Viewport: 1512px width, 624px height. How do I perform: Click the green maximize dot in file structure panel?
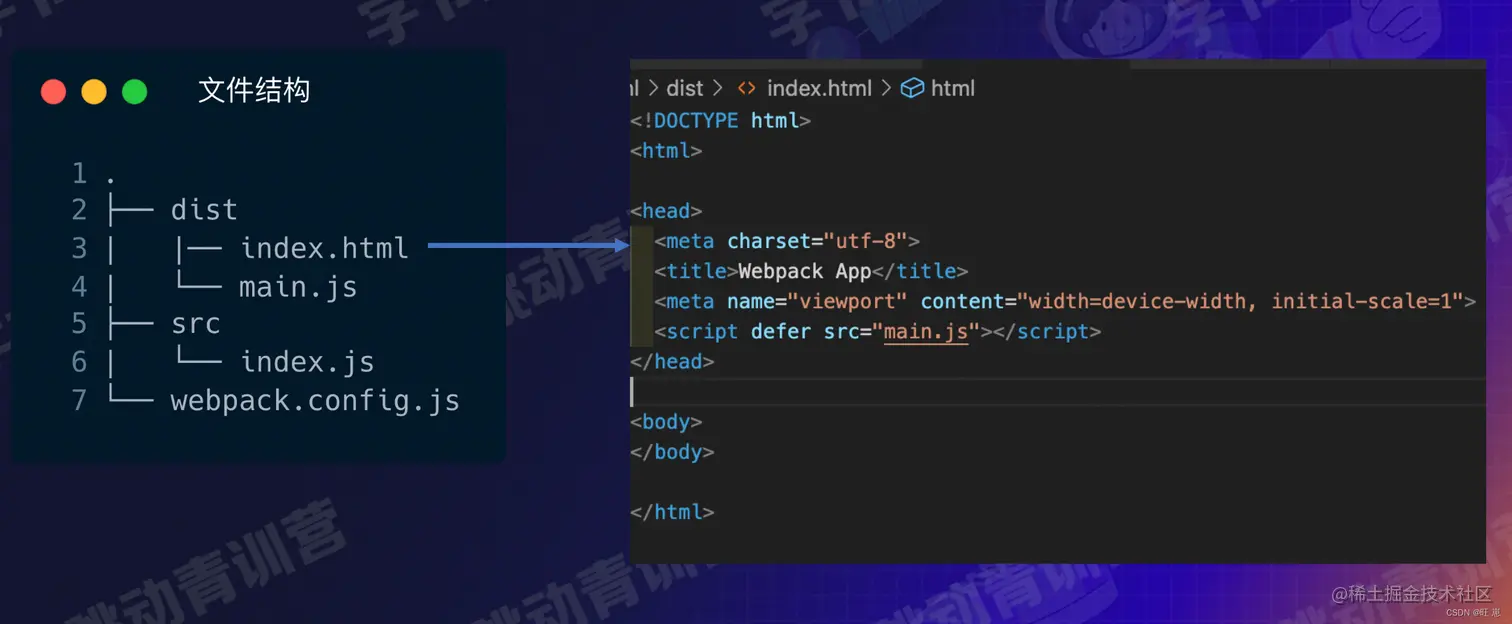coord(135,92)
